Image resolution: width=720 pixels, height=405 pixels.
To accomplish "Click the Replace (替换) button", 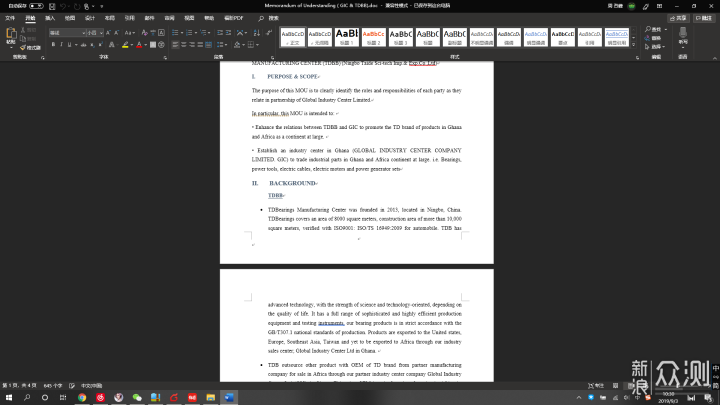I will click(653, 38).
